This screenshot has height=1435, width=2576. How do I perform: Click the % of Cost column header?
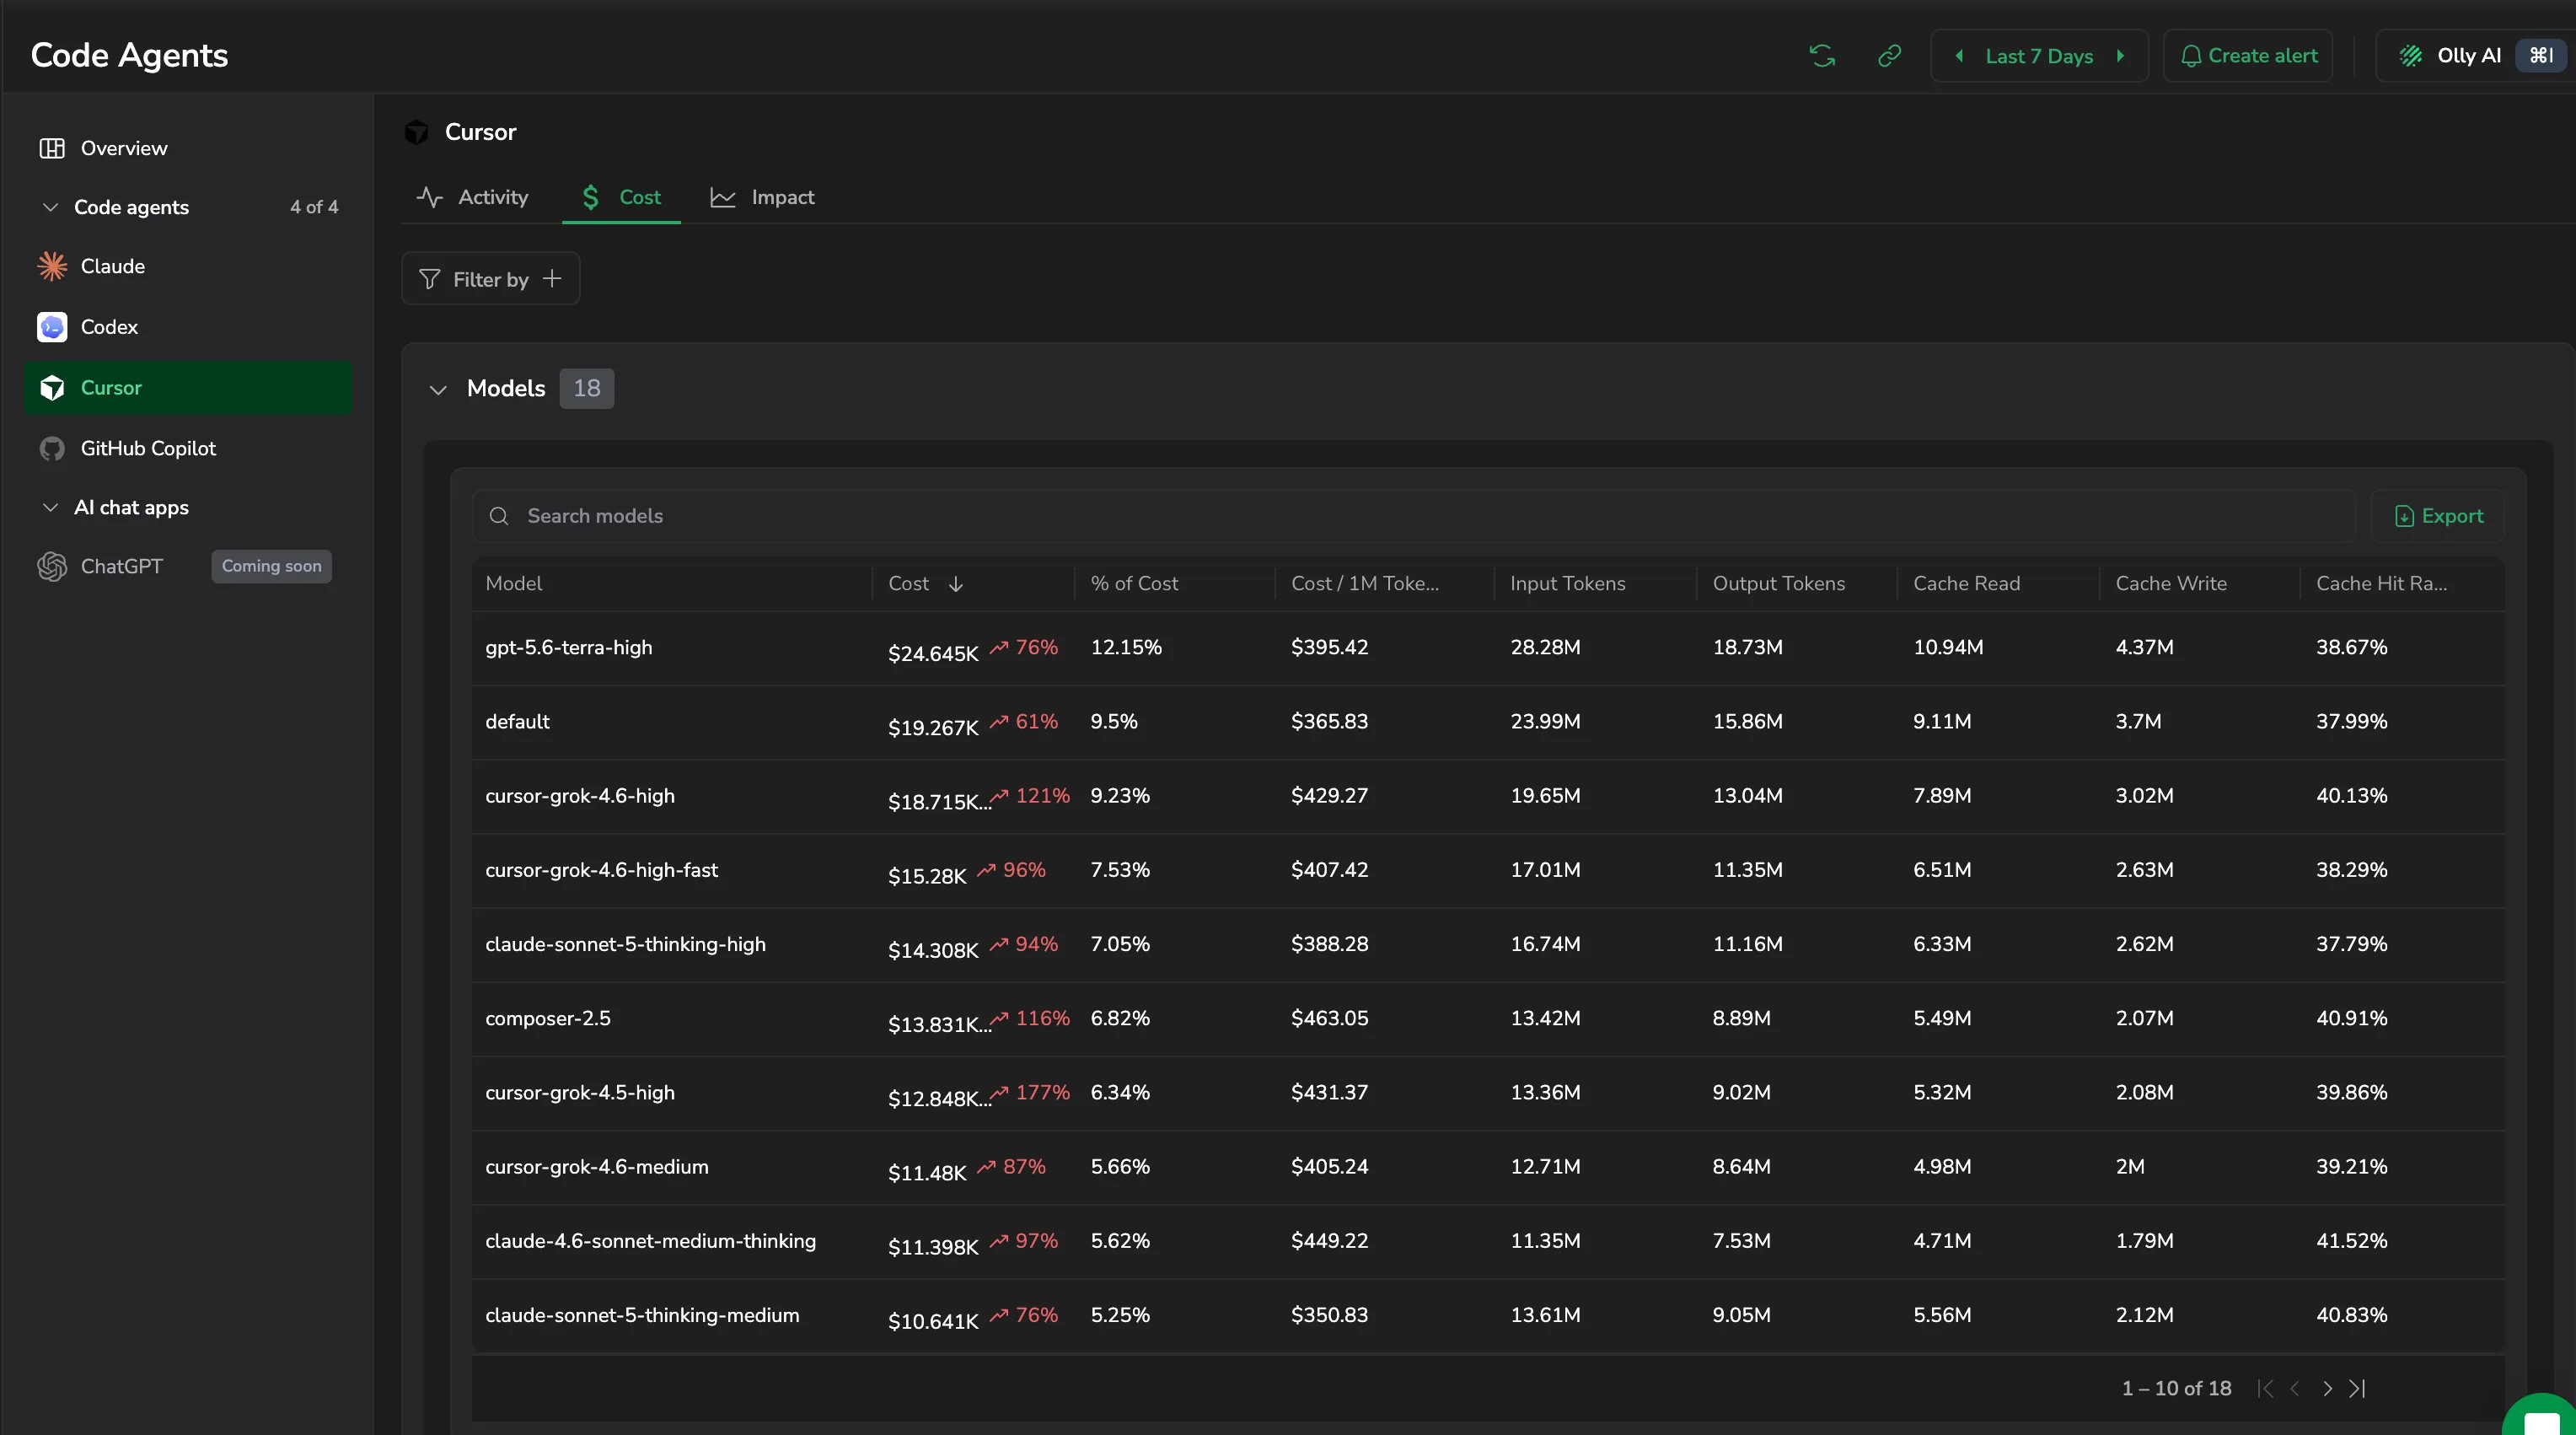(x=1134, y=584)
